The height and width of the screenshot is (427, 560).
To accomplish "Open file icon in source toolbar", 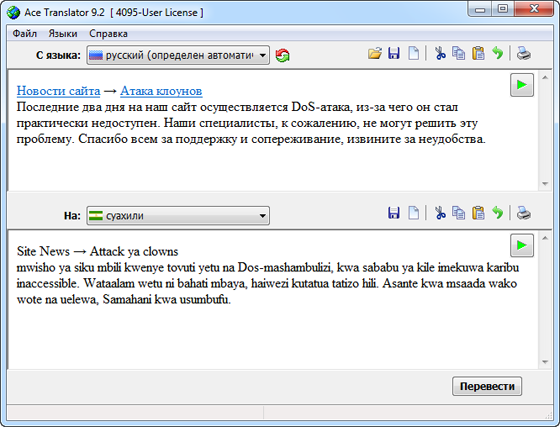I will tap(375, 54).
